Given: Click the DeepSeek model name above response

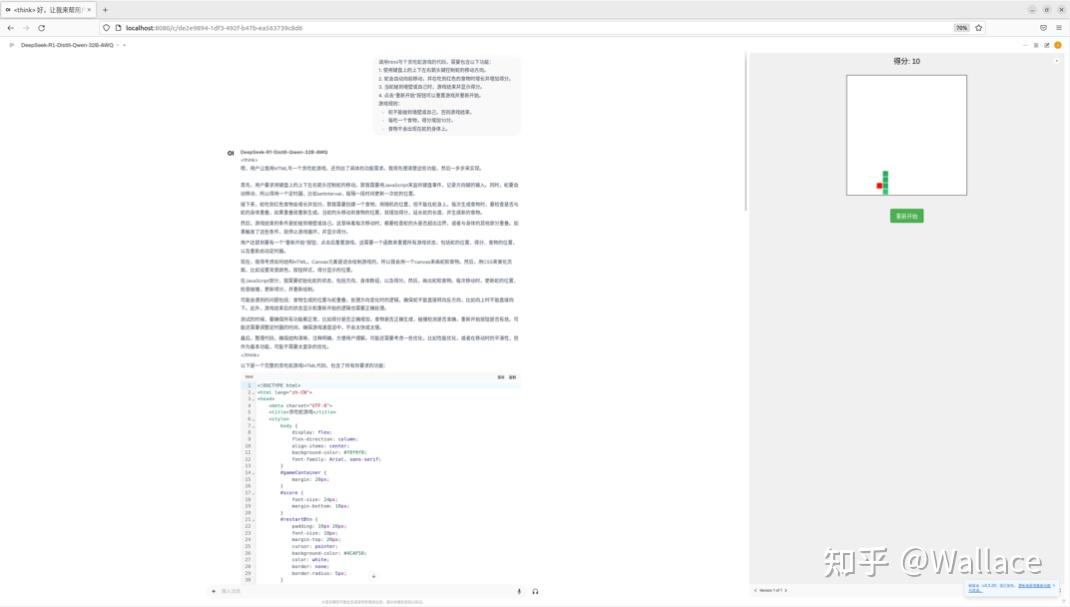Looking at the screenshot, I should click(x=284, y=152).
